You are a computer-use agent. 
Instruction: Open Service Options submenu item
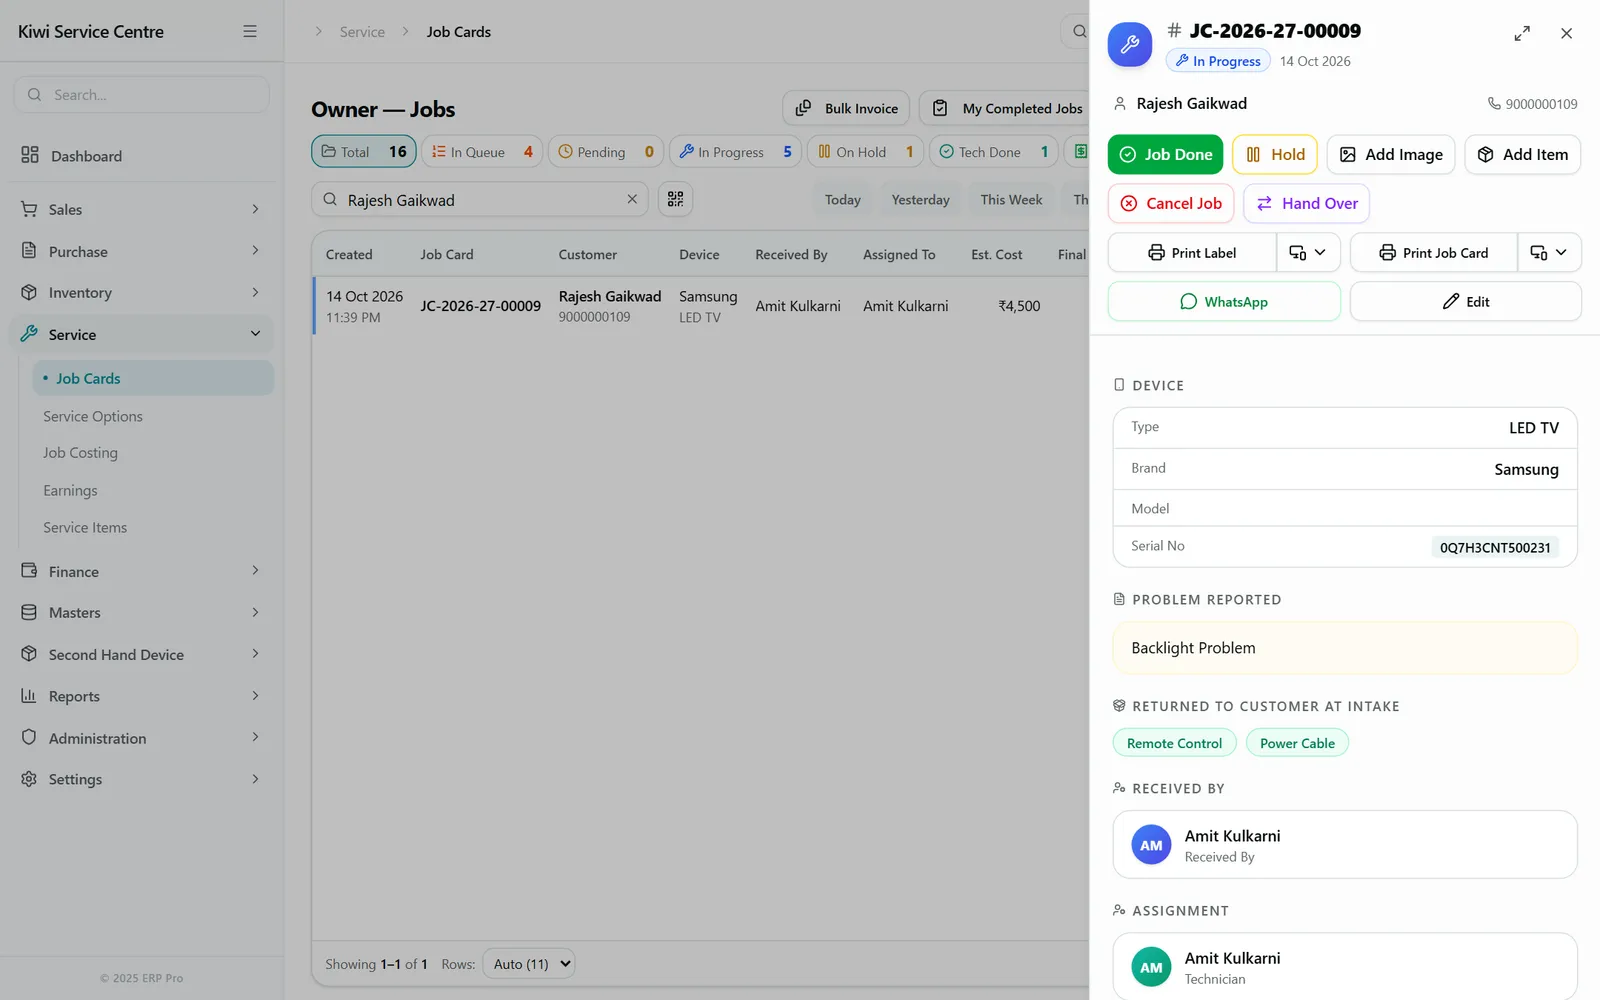point(153,416)
